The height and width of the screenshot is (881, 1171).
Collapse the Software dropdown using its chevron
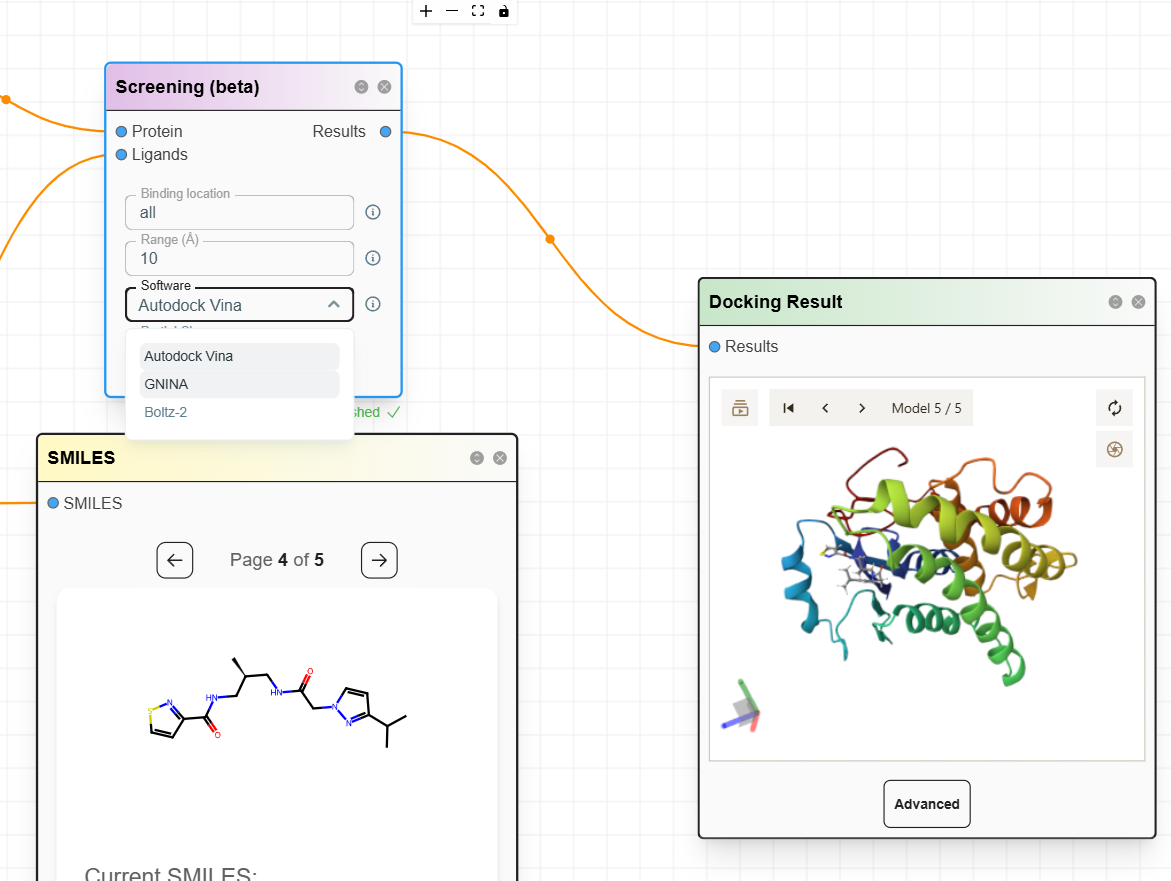(334, 304)
